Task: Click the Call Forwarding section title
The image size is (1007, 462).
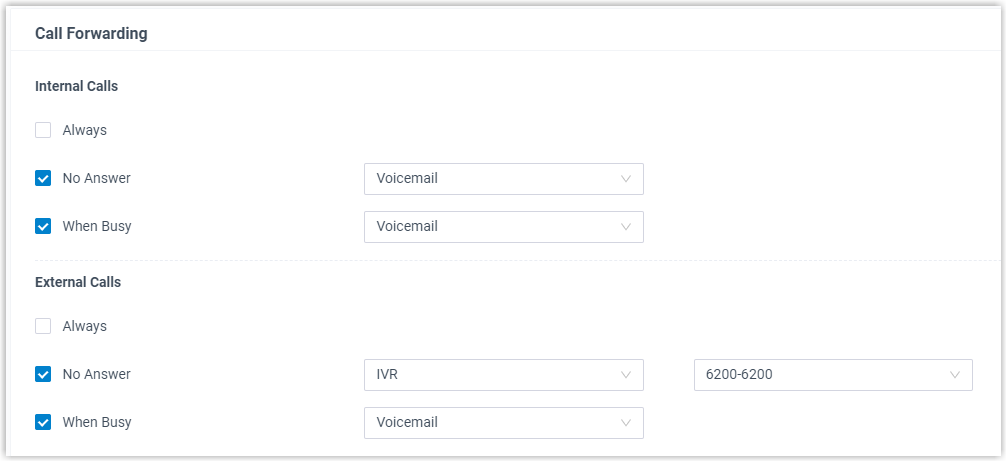Action: click(x=91, y=34)
